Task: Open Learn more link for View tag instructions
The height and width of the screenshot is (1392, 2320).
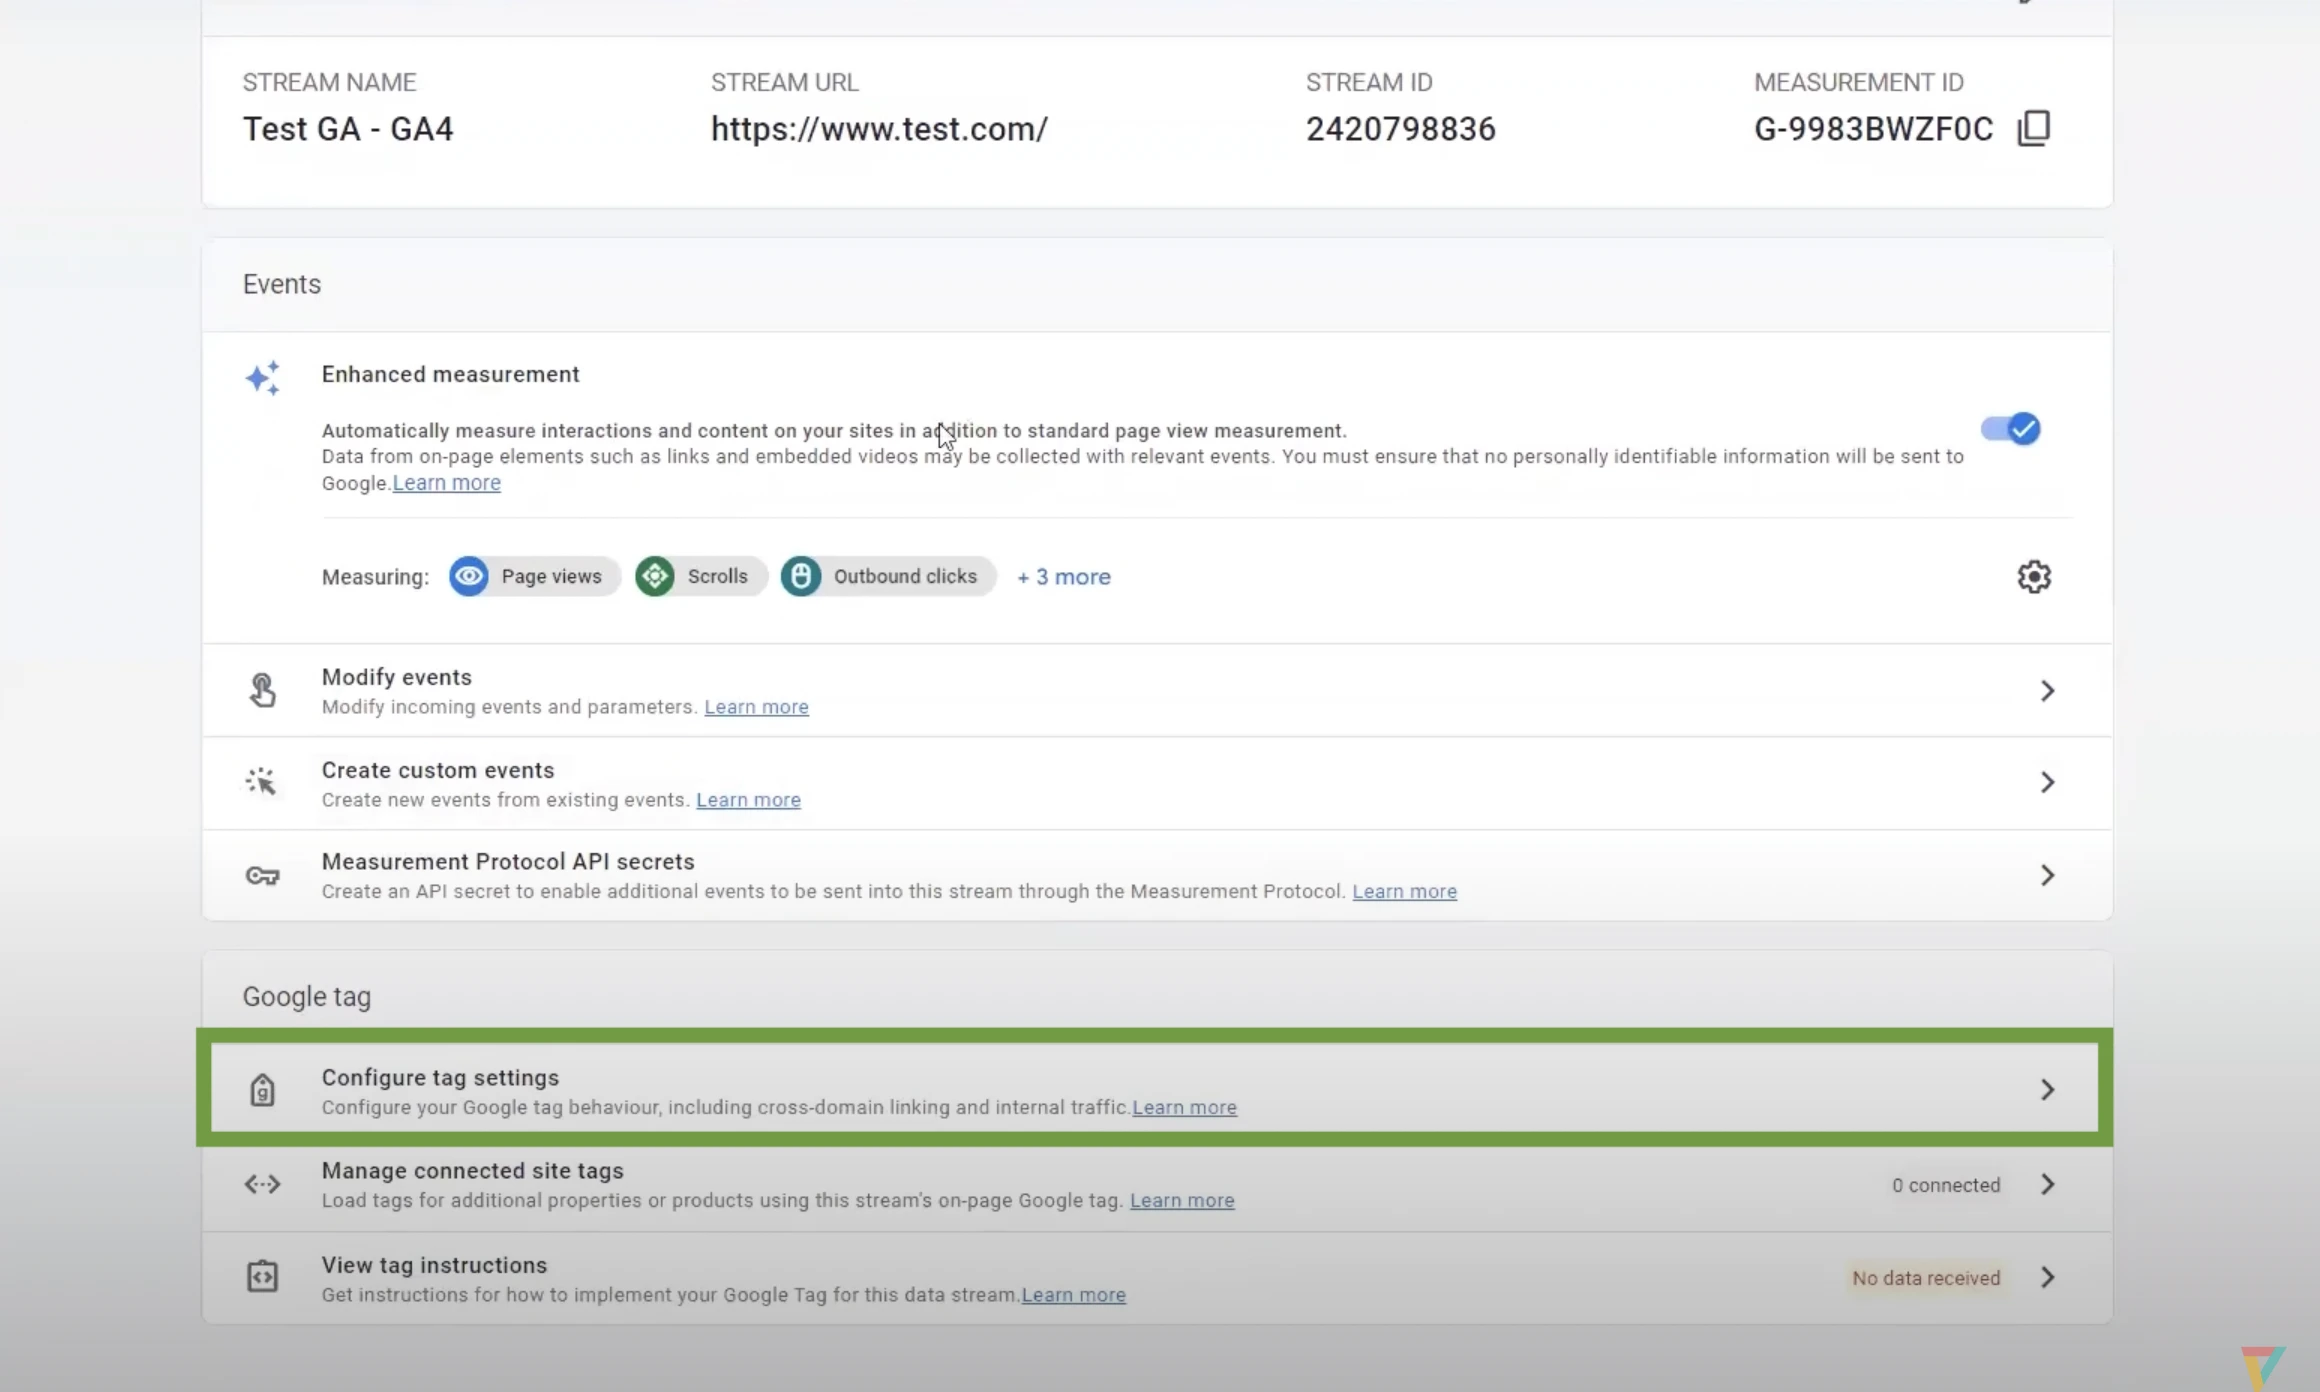Action: 1074,1295
